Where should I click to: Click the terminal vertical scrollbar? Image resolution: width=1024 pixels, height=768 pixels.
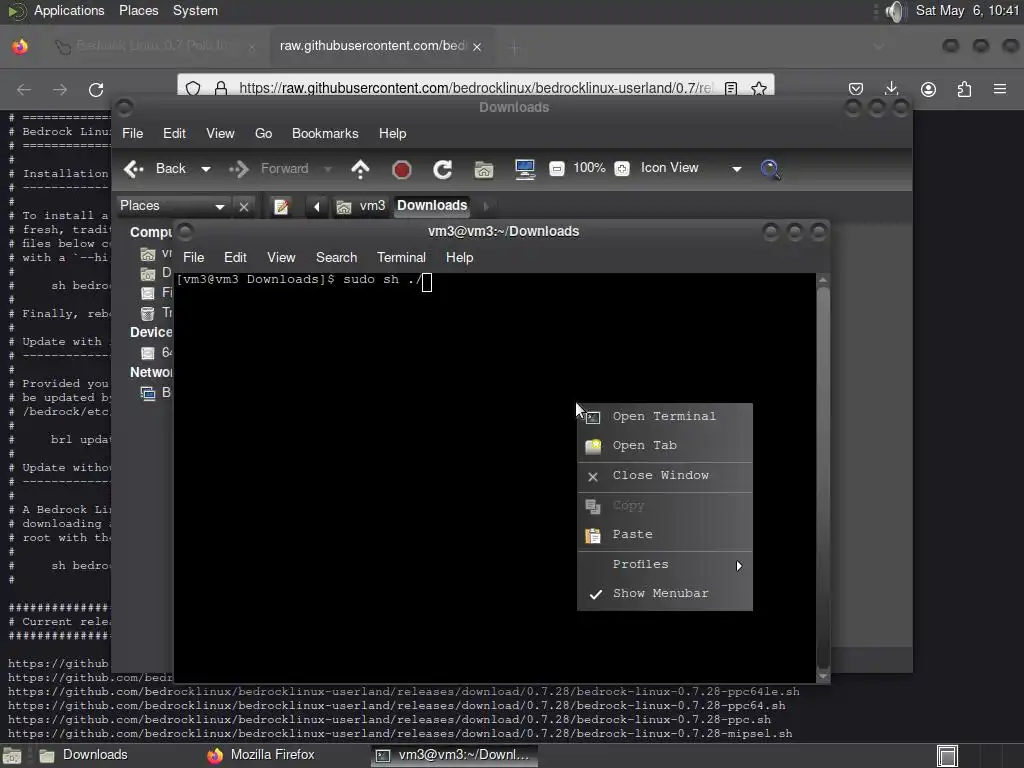[x=823, y=479]
